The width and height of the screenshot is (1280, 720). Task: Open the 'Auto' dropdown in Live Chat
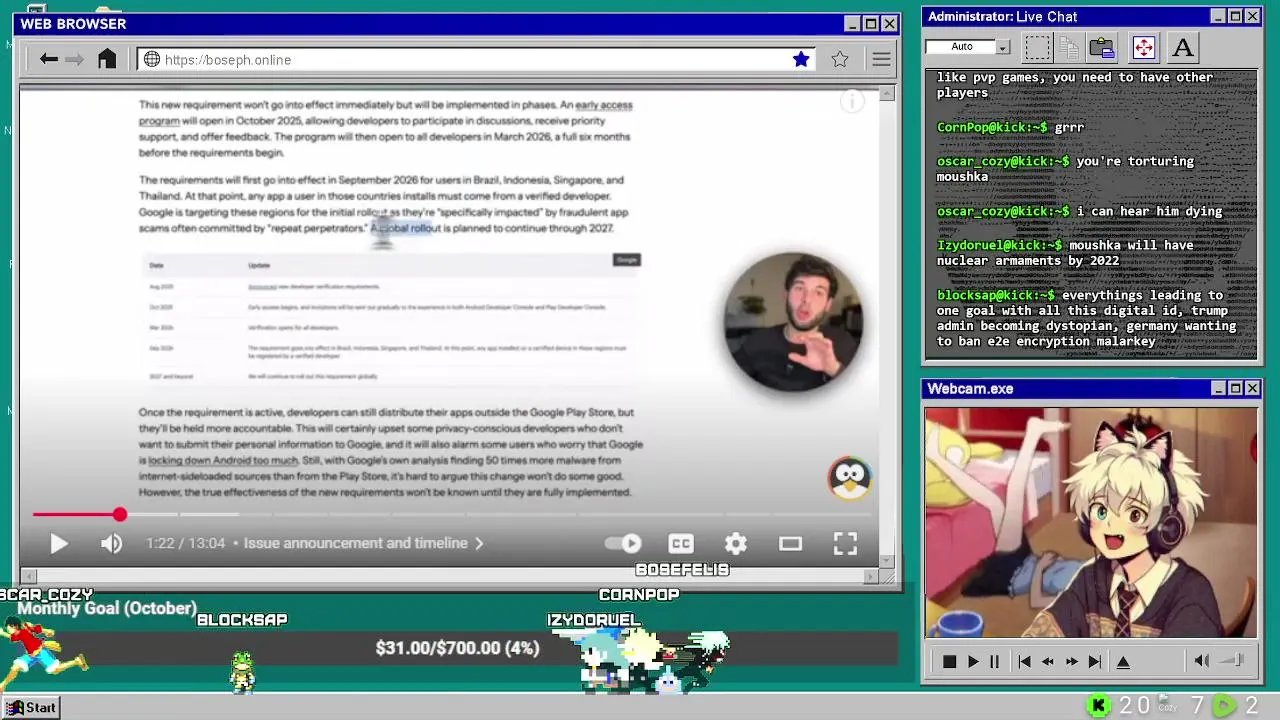tap(968, 46)
